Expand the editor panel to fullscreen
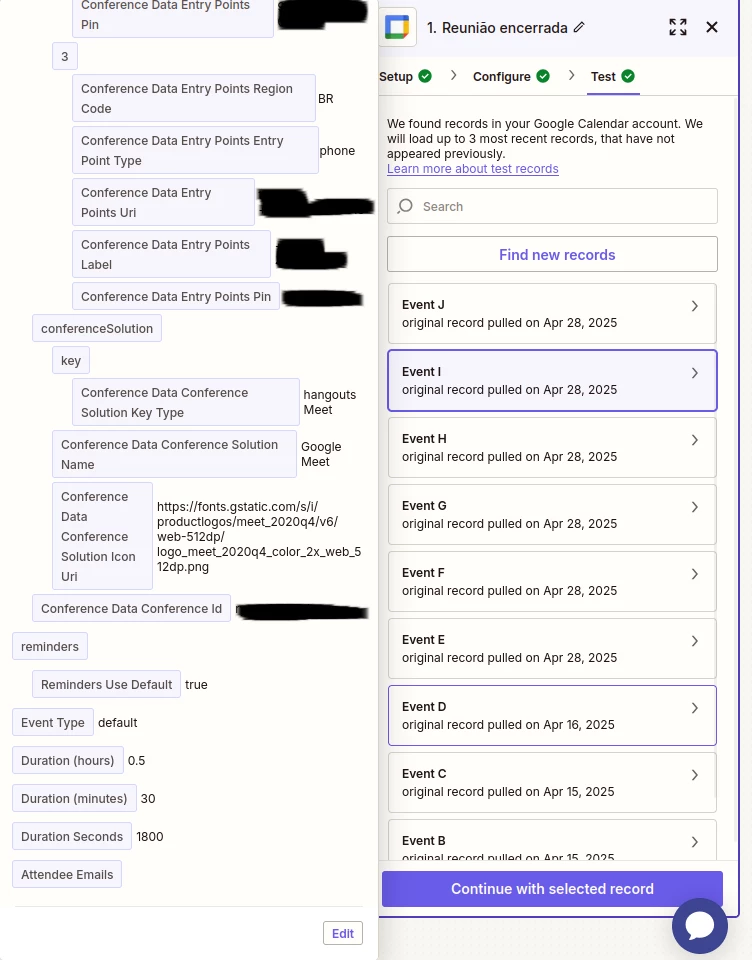The width and height of the screenshot is (752, 960). tap(678, 27)
